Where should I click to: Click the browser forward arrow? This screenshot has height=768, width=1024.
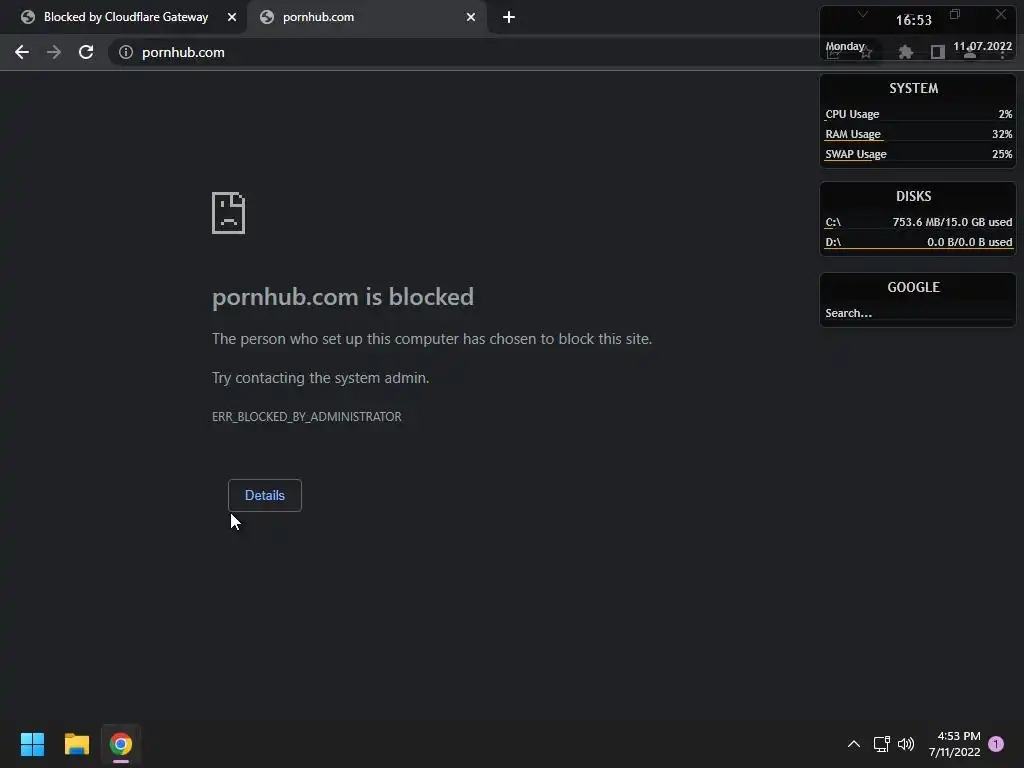pyautogui.click(x=54, y=52)
